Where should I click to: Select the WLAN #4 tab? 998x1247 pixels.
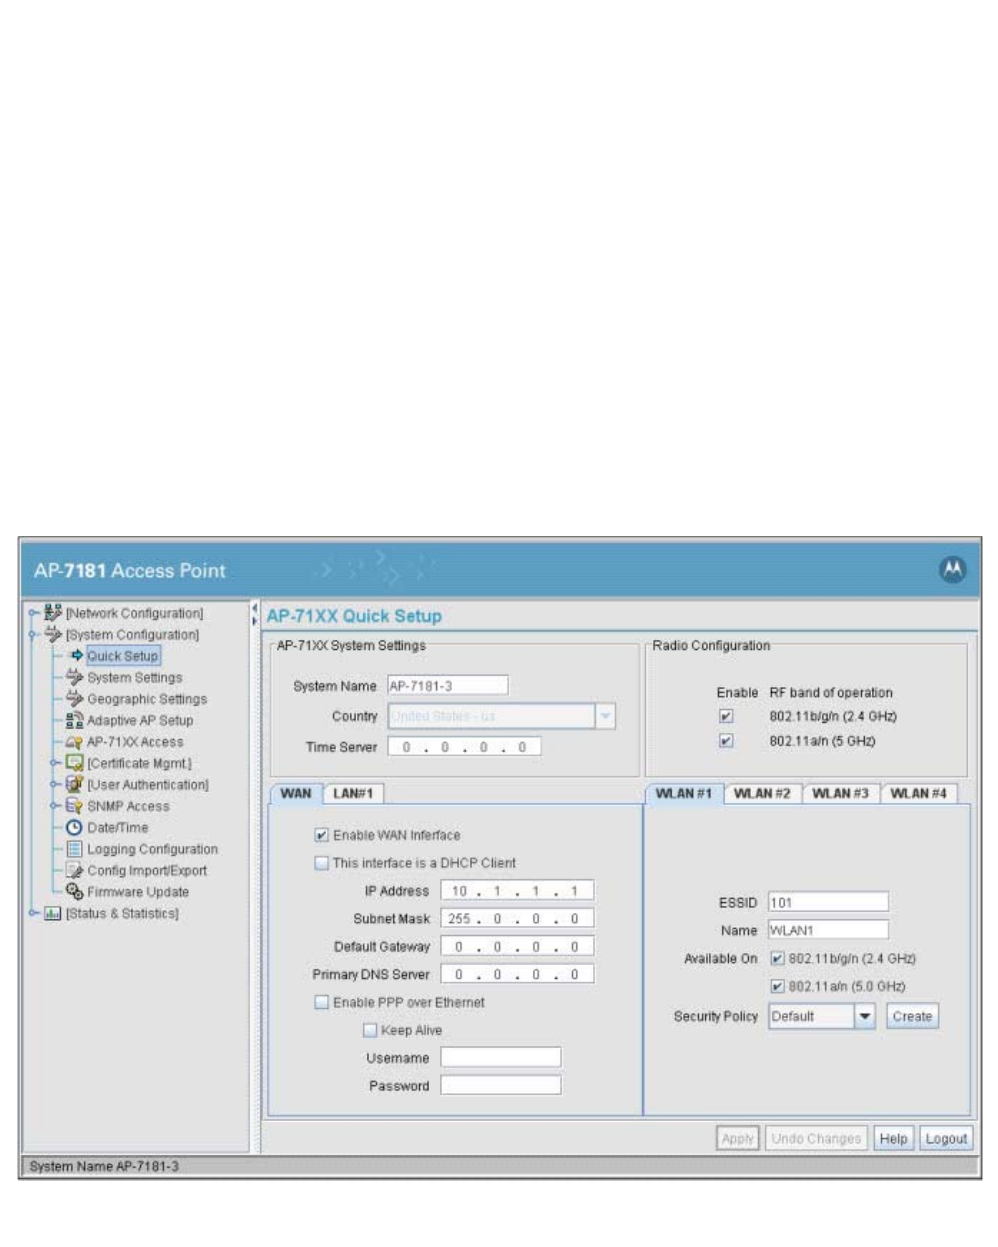pos(918,793)
